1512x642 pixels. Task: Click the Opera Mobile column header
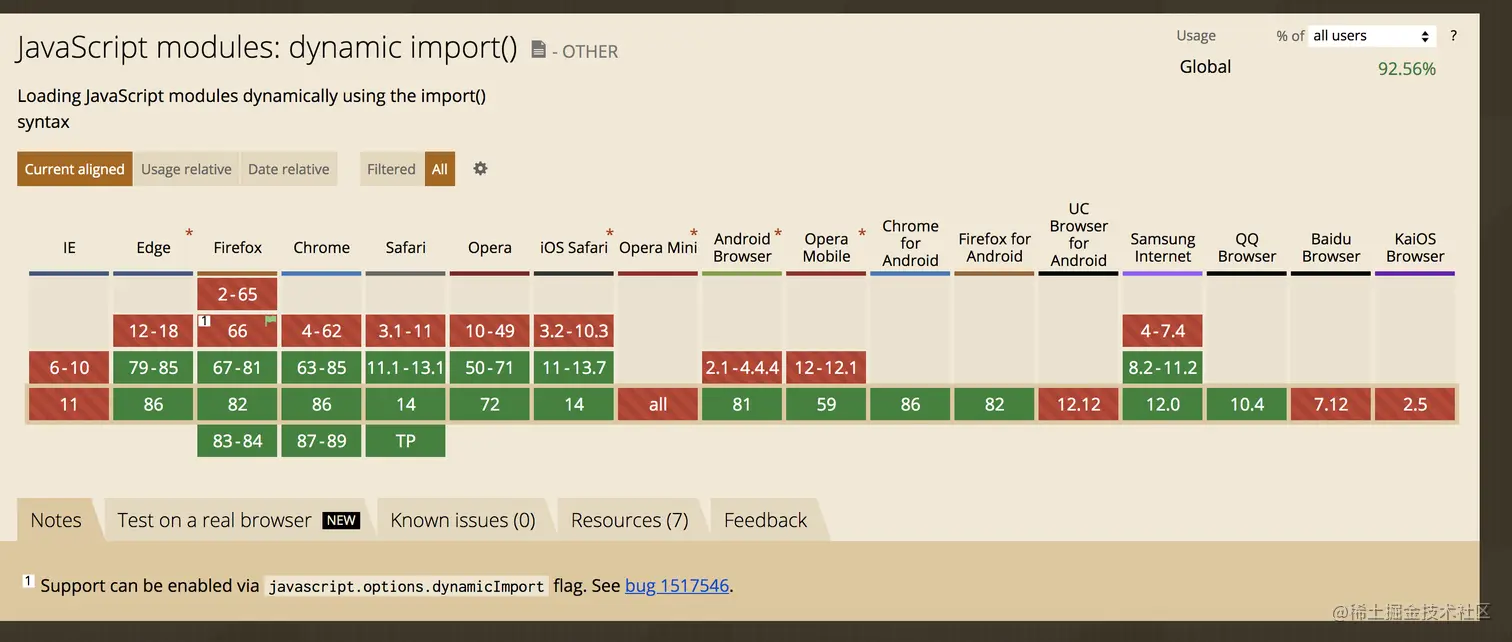(826, 248)
